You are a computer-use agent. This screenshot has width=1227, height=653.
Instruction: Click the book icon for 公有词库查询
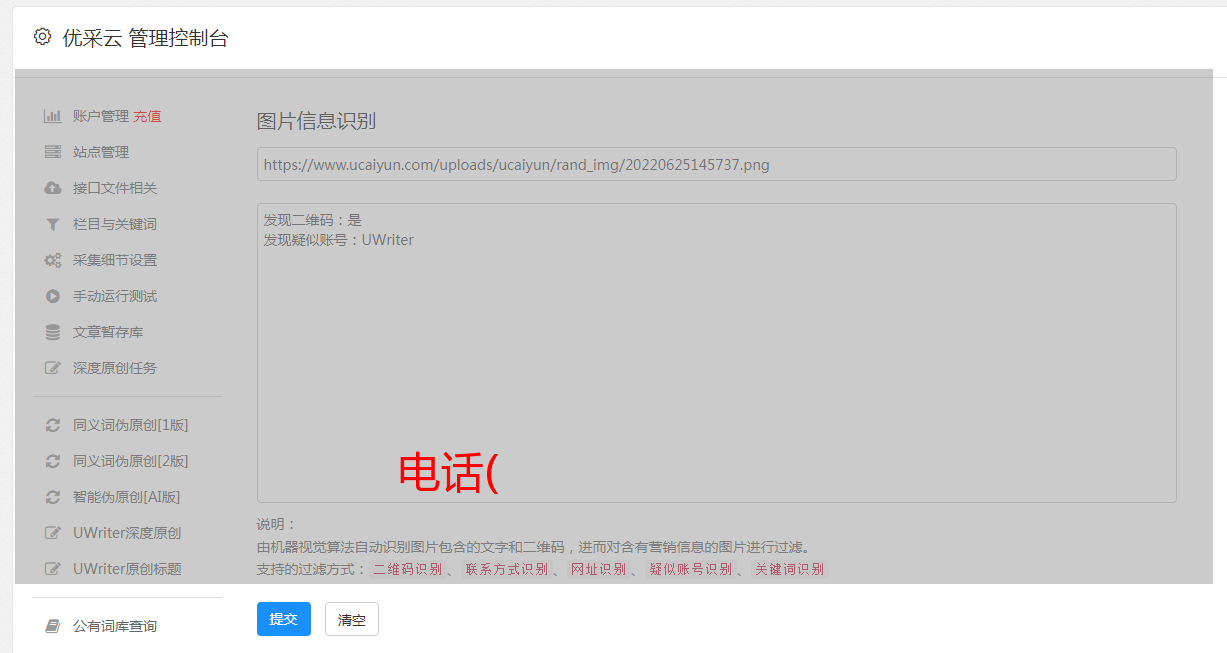point(53,626)
